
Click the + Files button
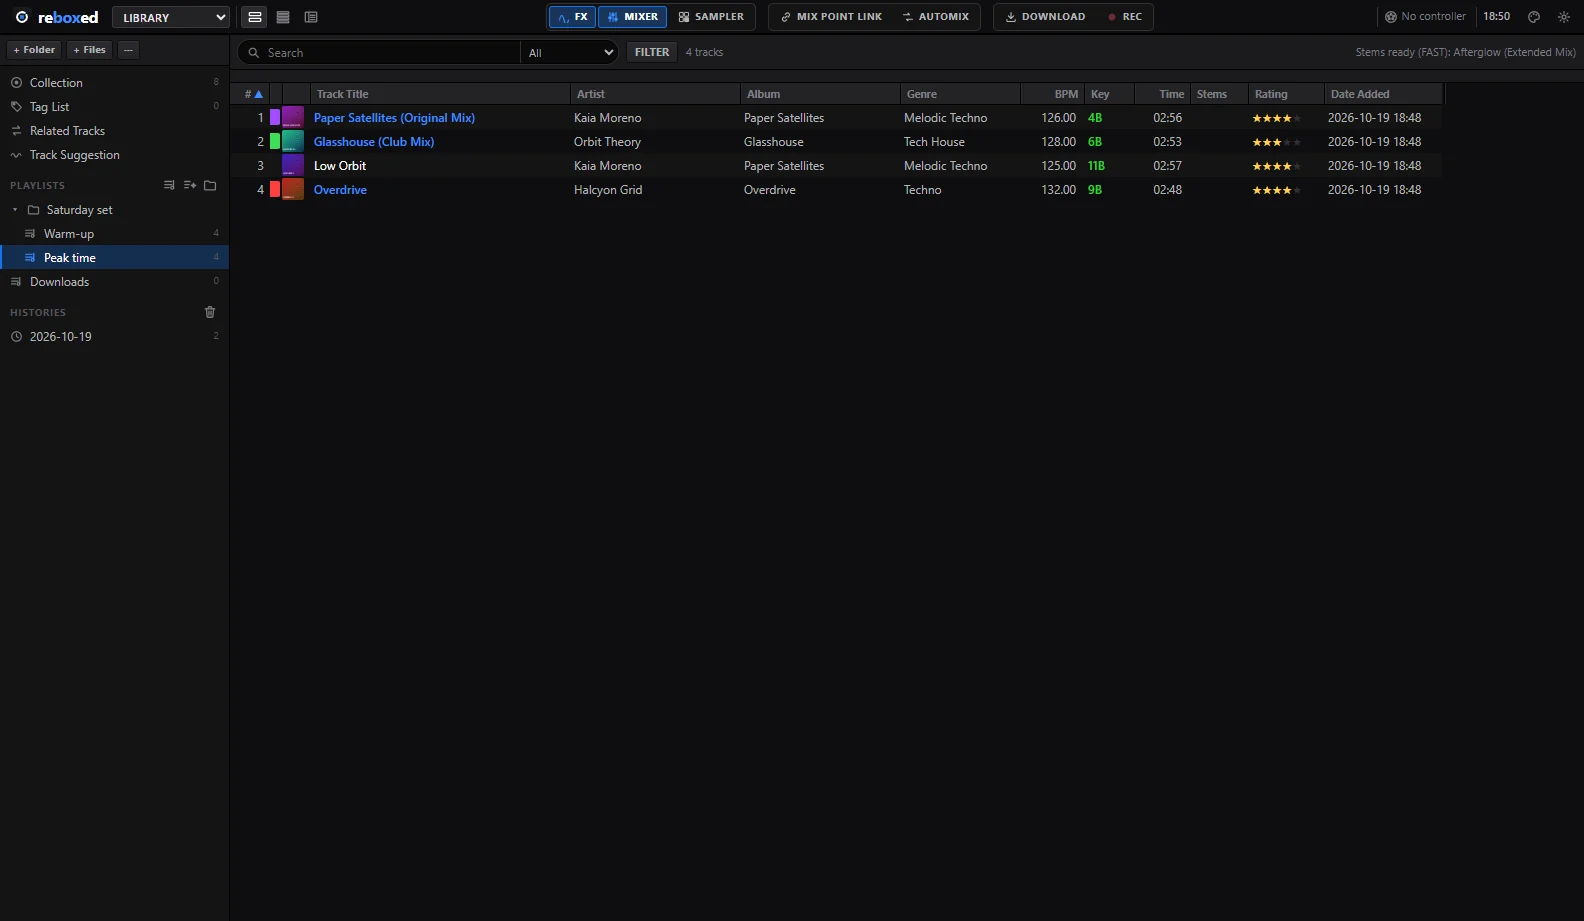pyautogui.click(x=90, y=50)
